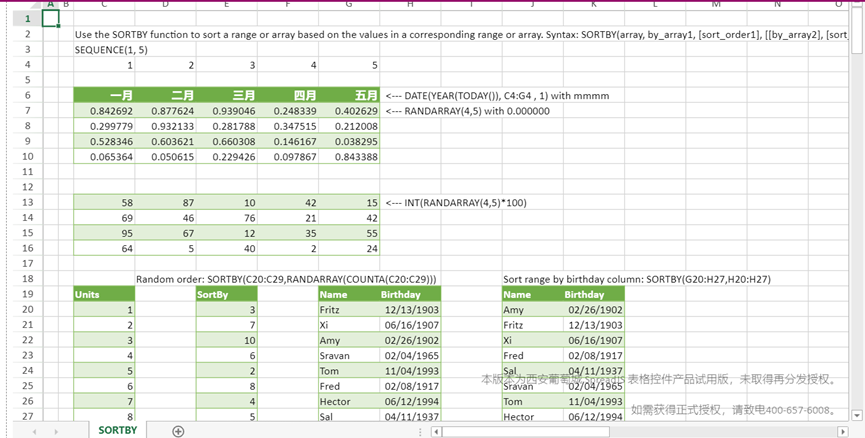Select row header 7

click(x=28, y=110)
